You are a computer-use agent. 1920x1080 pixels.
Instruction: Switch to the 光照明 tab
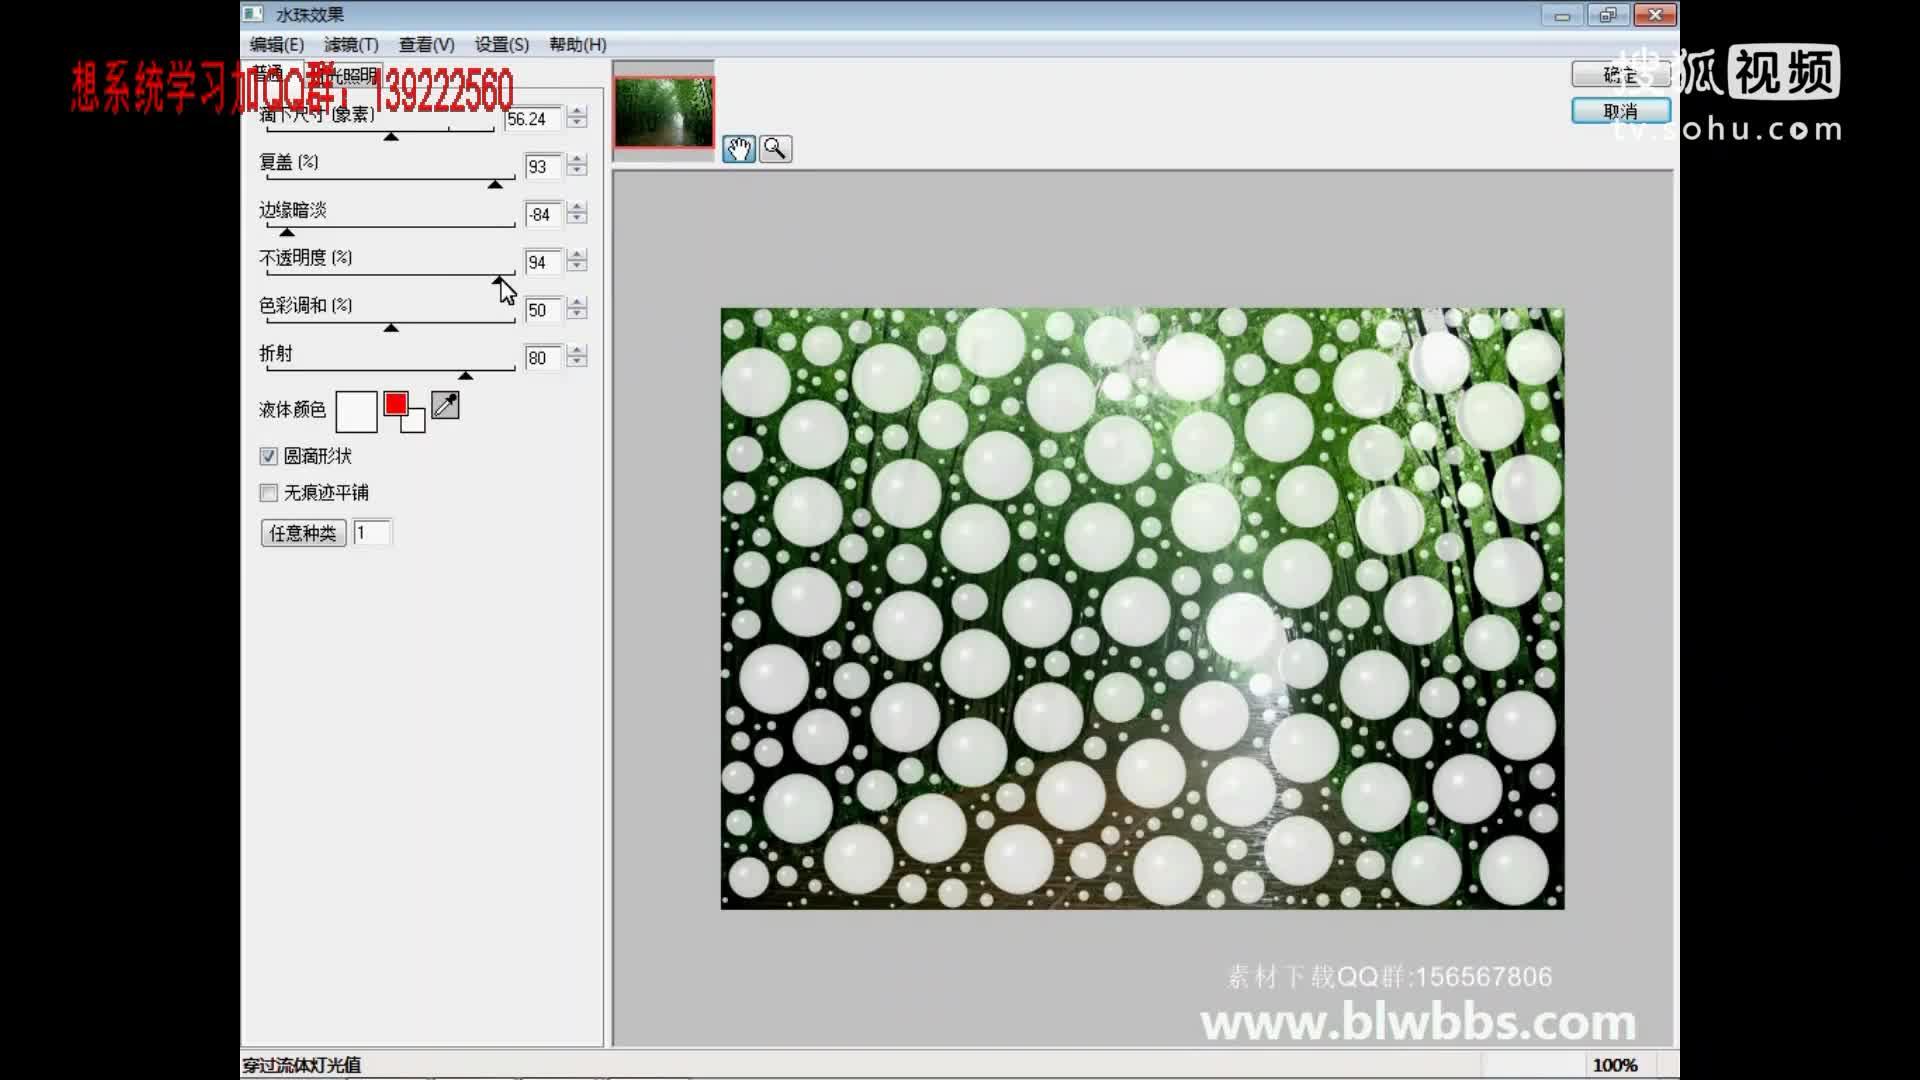click(352, 75)
